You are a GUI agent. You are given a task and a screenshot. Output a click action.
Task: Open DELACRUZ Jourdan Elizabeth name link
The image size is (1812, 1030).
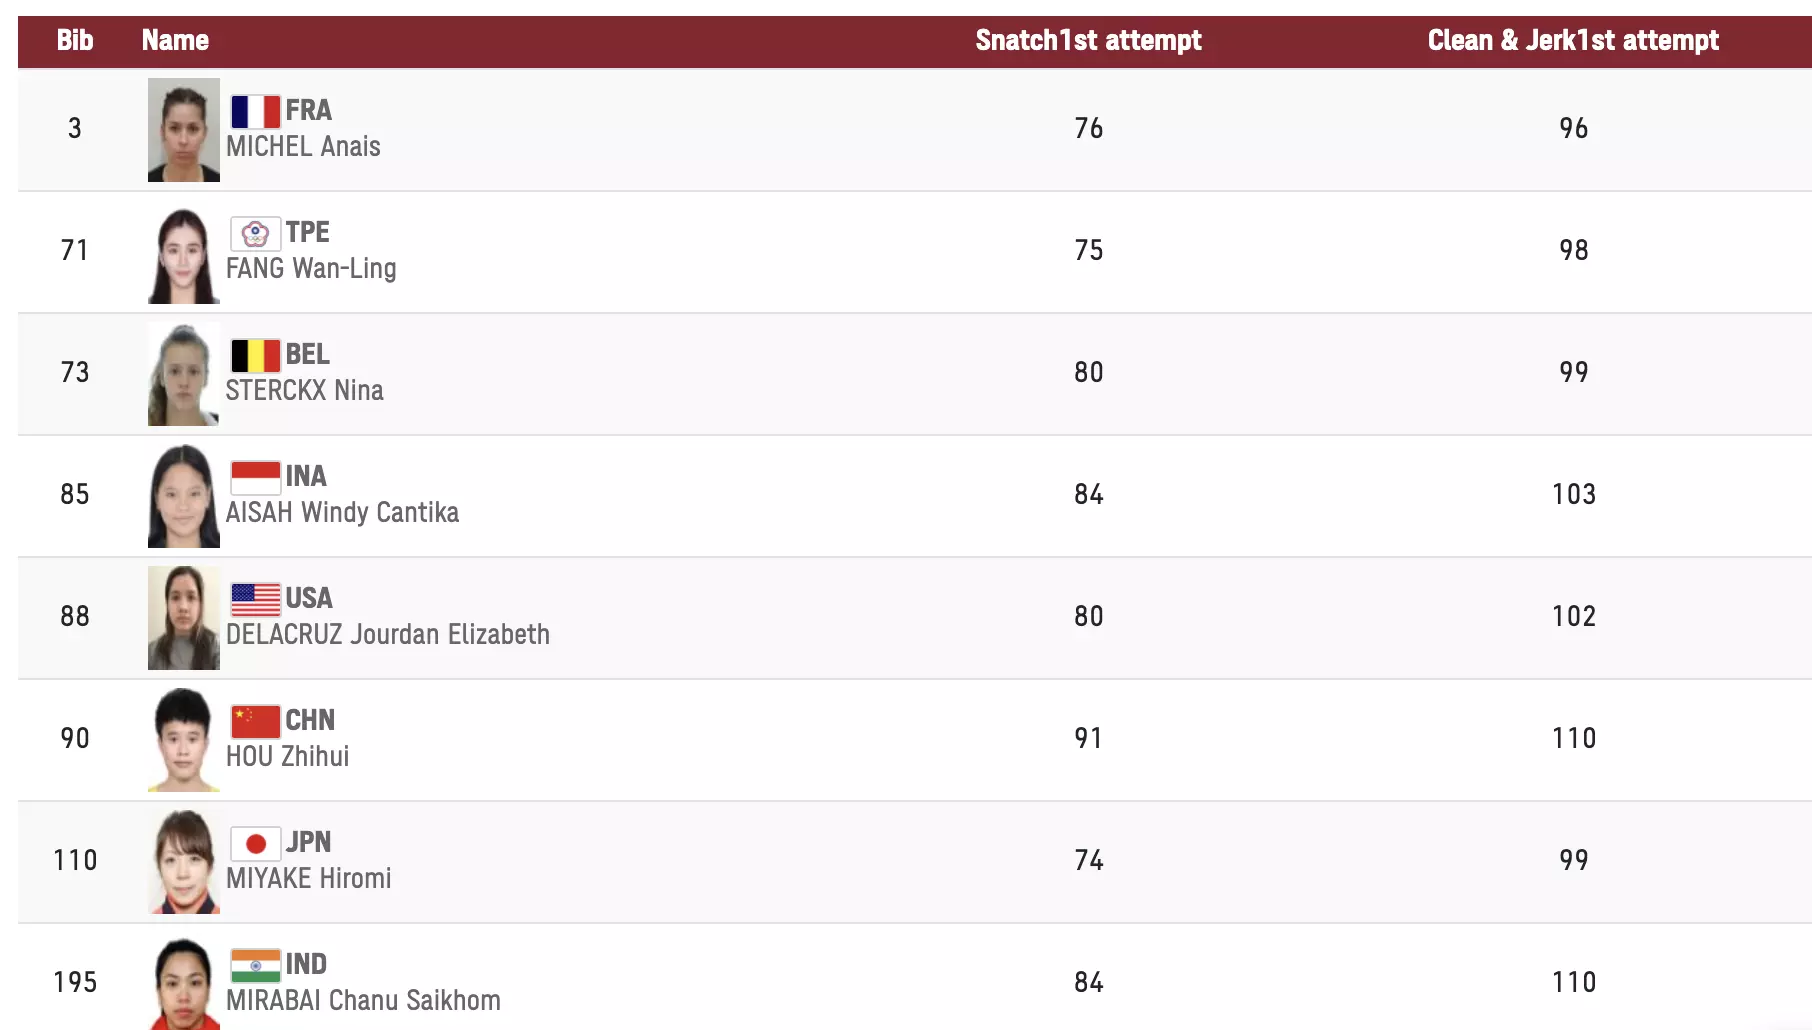click(388, 635)
